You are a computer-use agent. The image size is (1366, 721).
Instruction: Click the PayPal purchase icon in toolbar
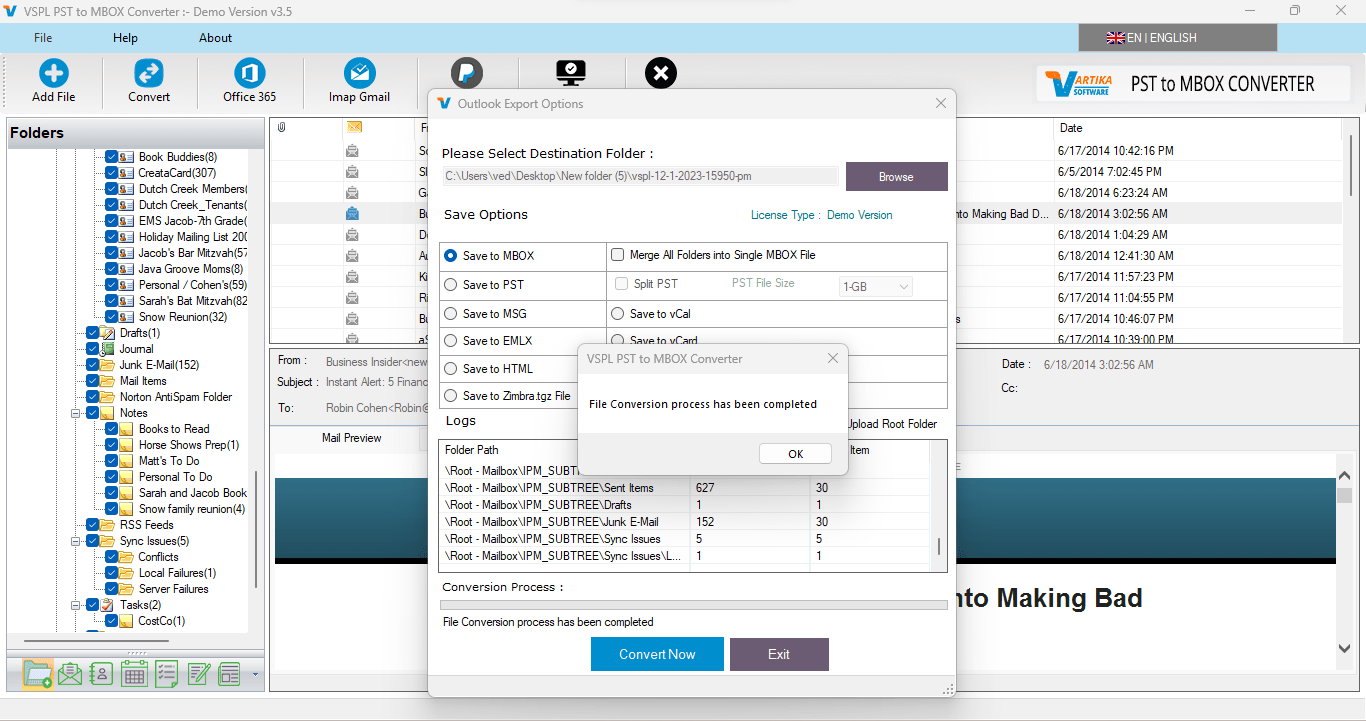click(467, 73)
